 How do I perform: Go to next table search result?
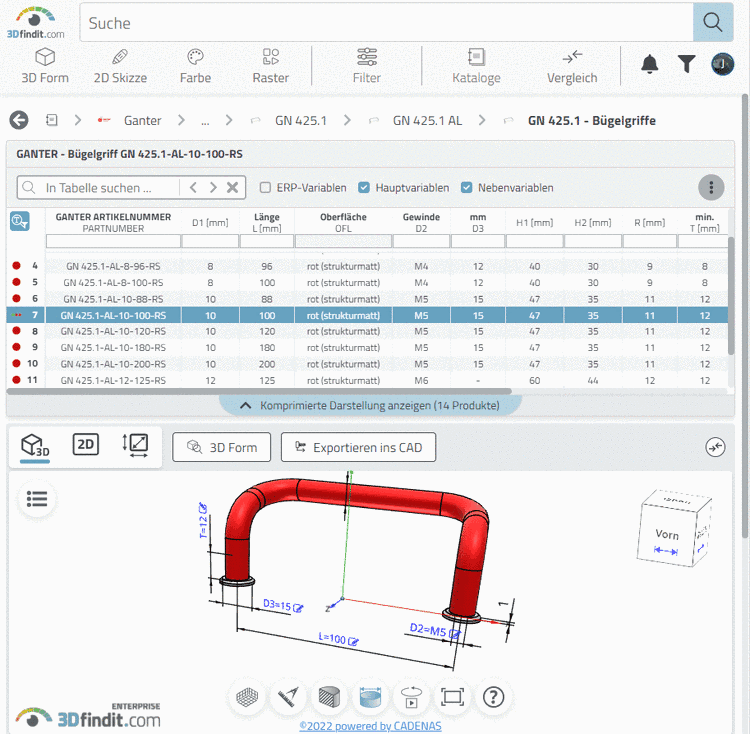pos(213,187)
